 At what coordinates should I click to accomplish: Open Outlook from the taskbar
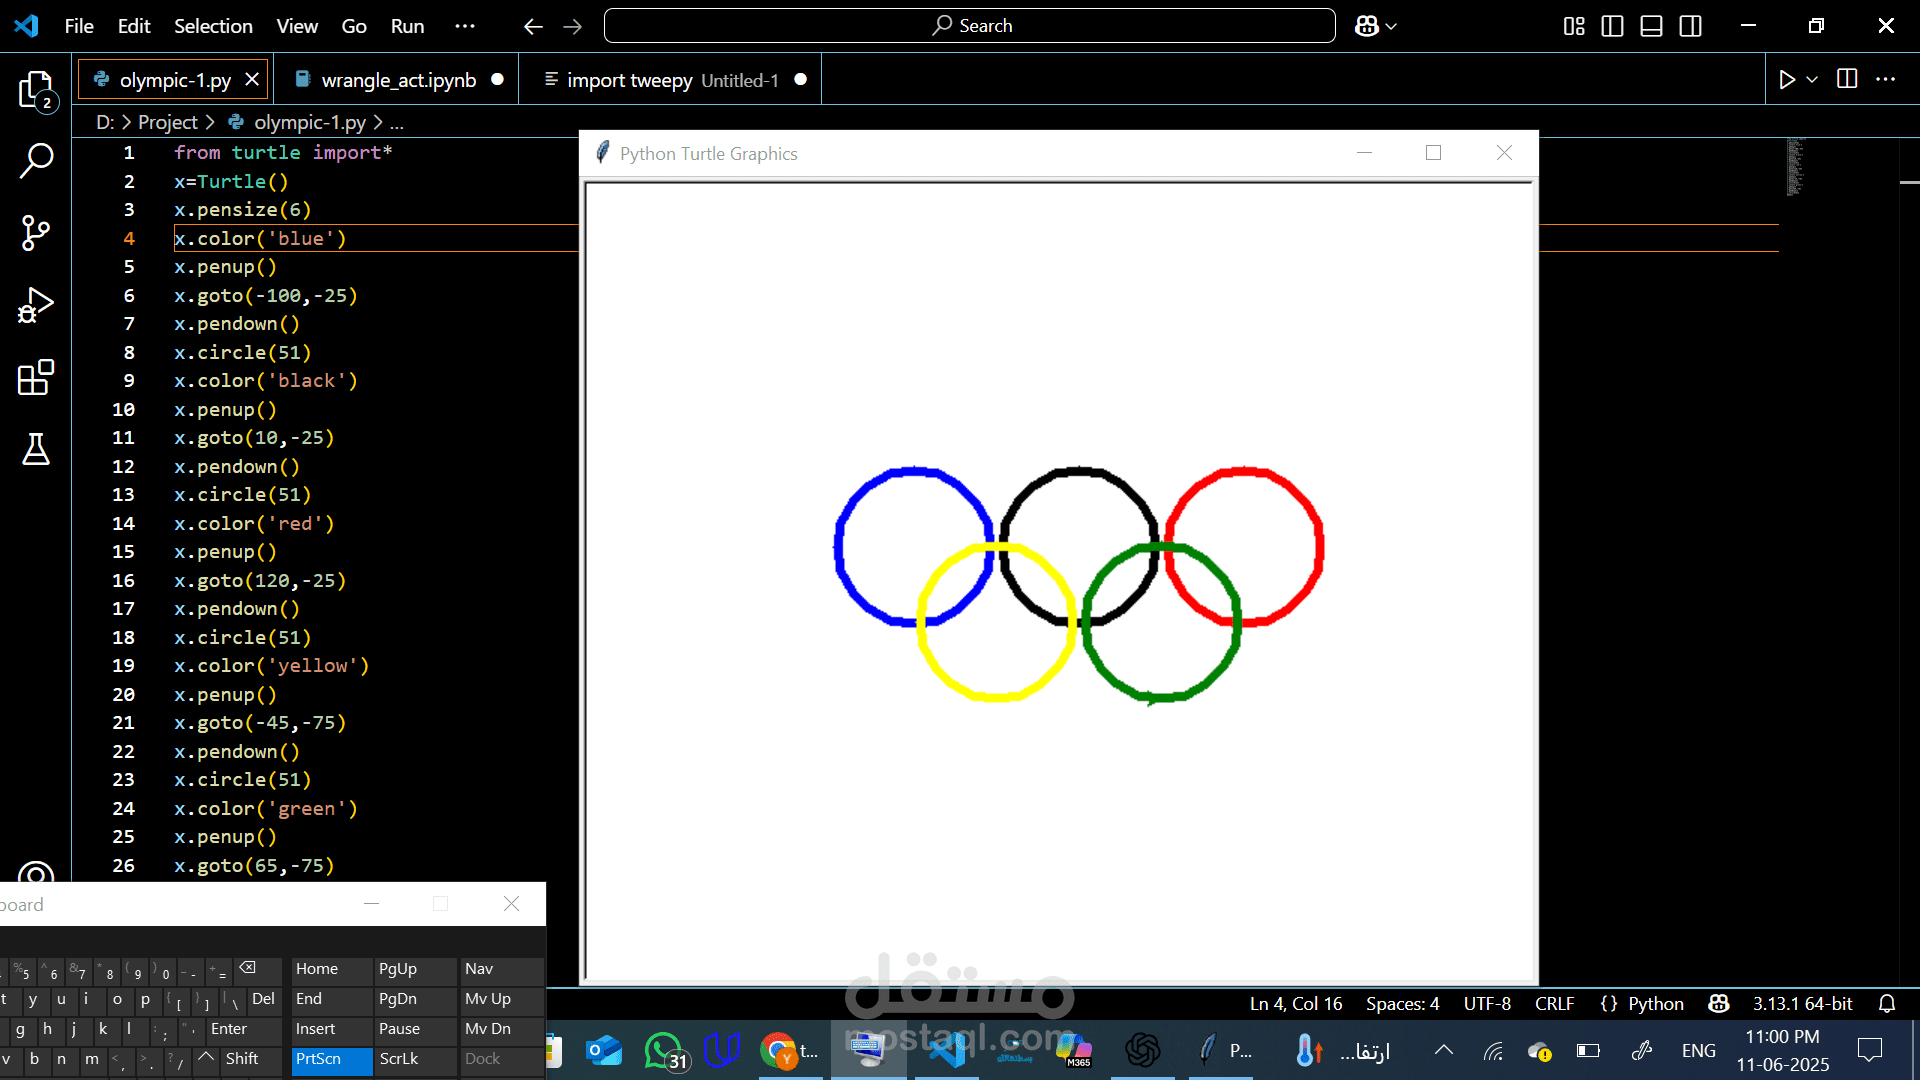(604, 1051)
